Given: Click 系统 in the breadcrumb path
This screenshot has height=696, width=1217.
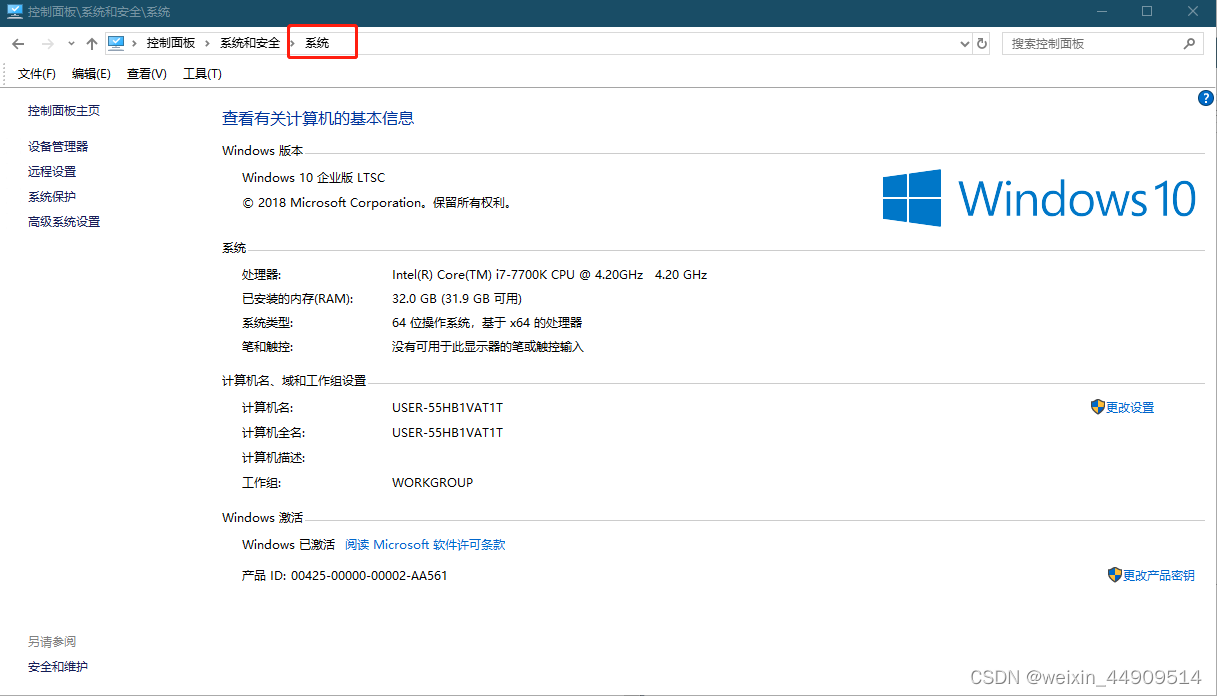Looking at the screenshot, I should click(x=317, y=43).
